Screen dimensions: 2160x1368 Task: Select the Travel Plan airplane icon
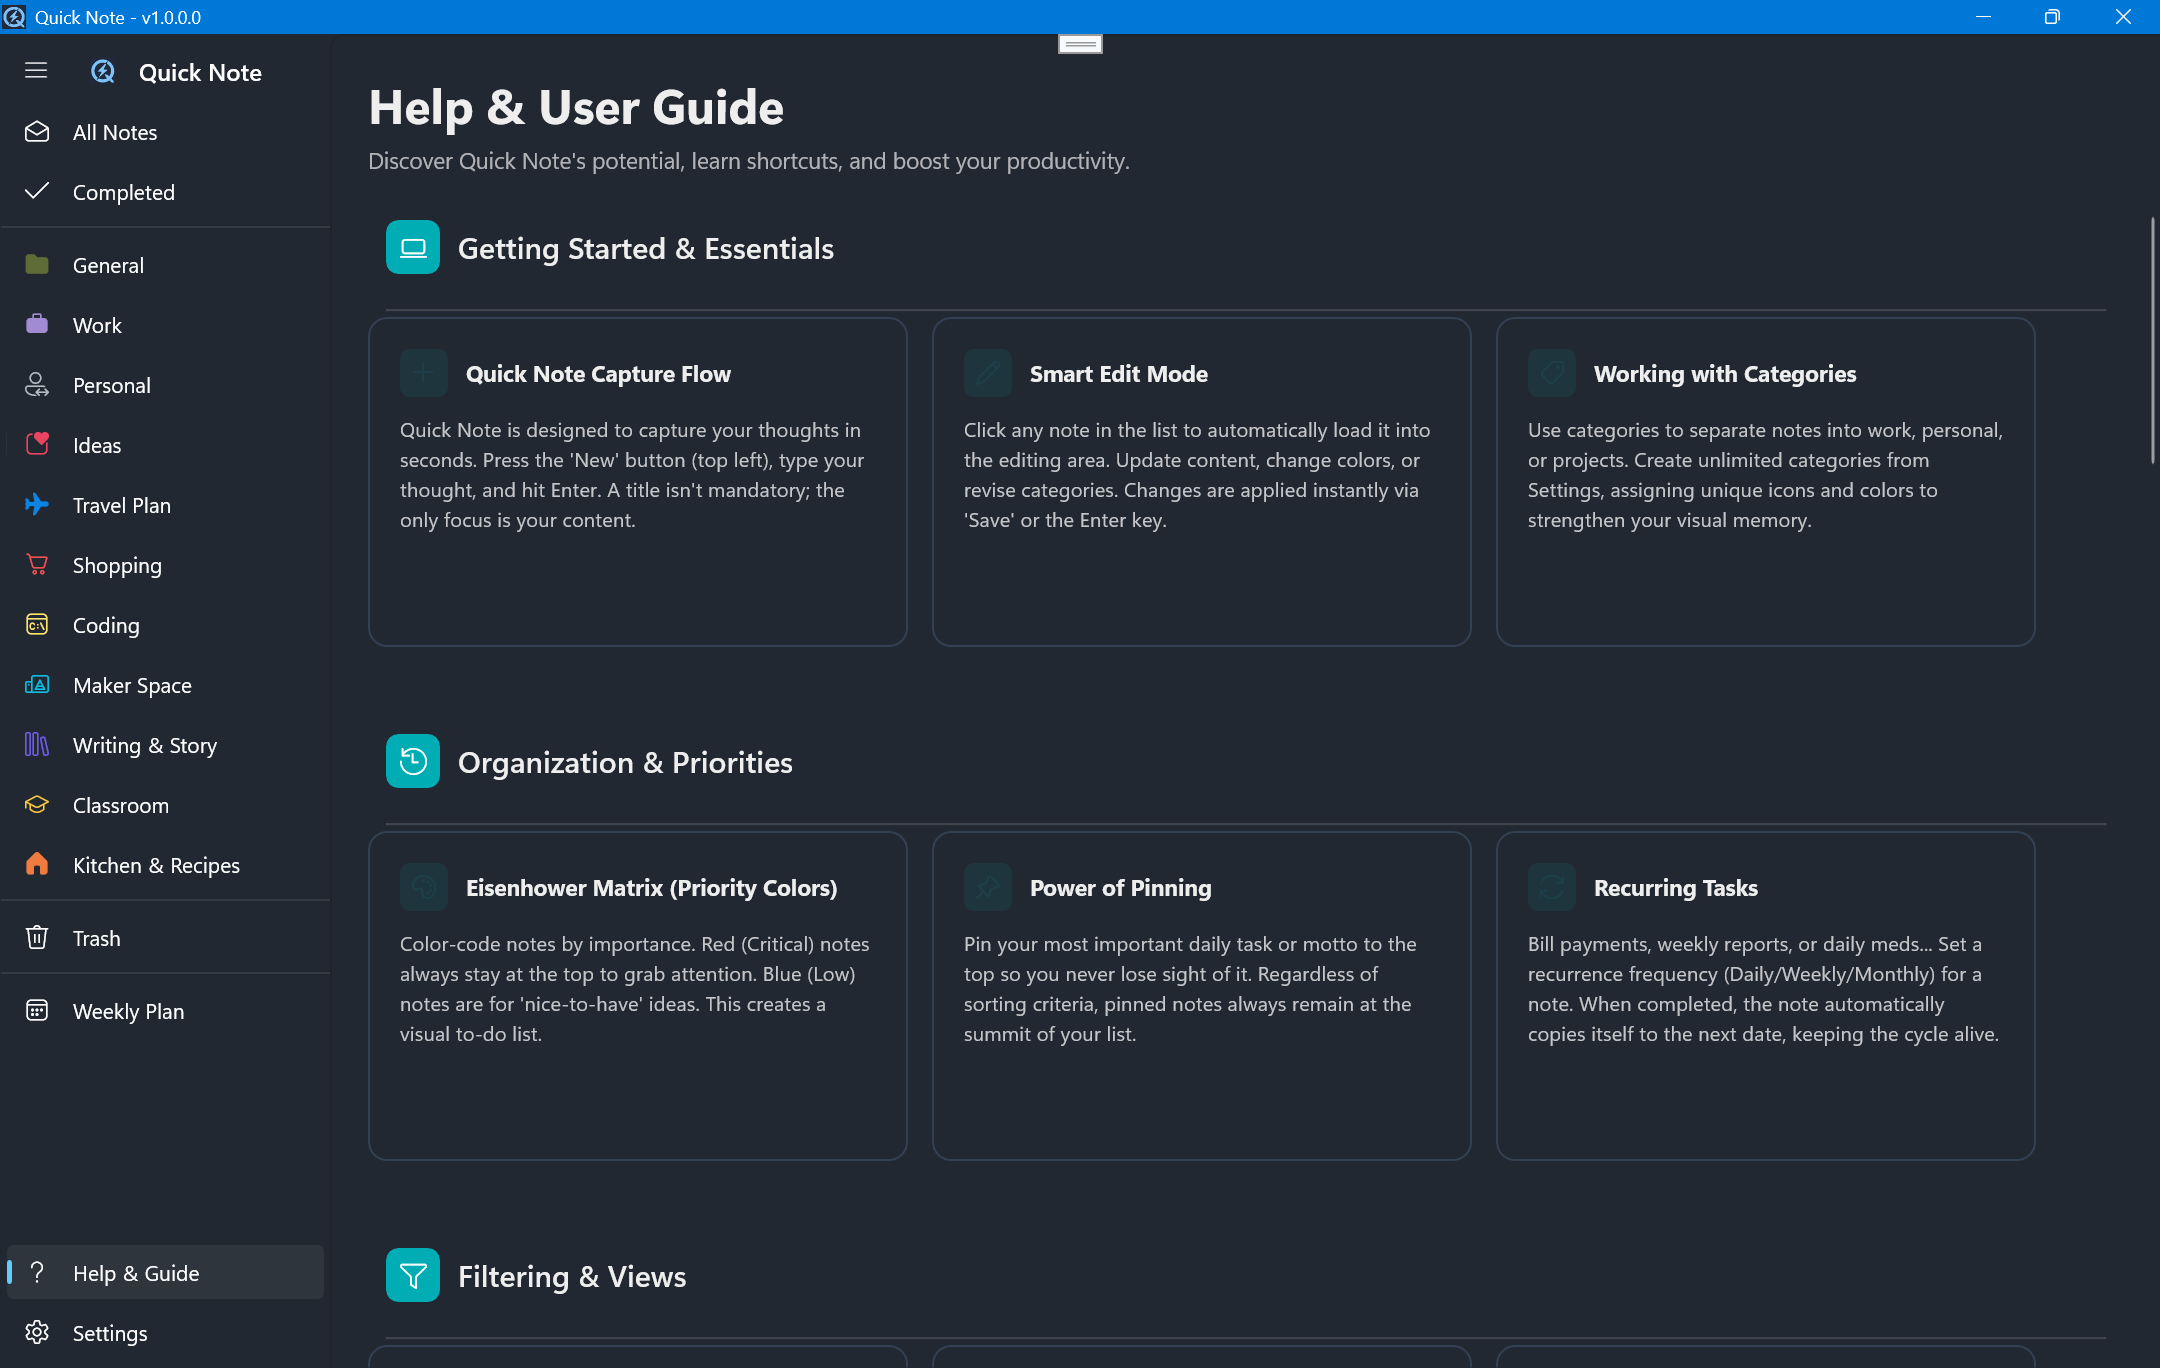[37, 505]
